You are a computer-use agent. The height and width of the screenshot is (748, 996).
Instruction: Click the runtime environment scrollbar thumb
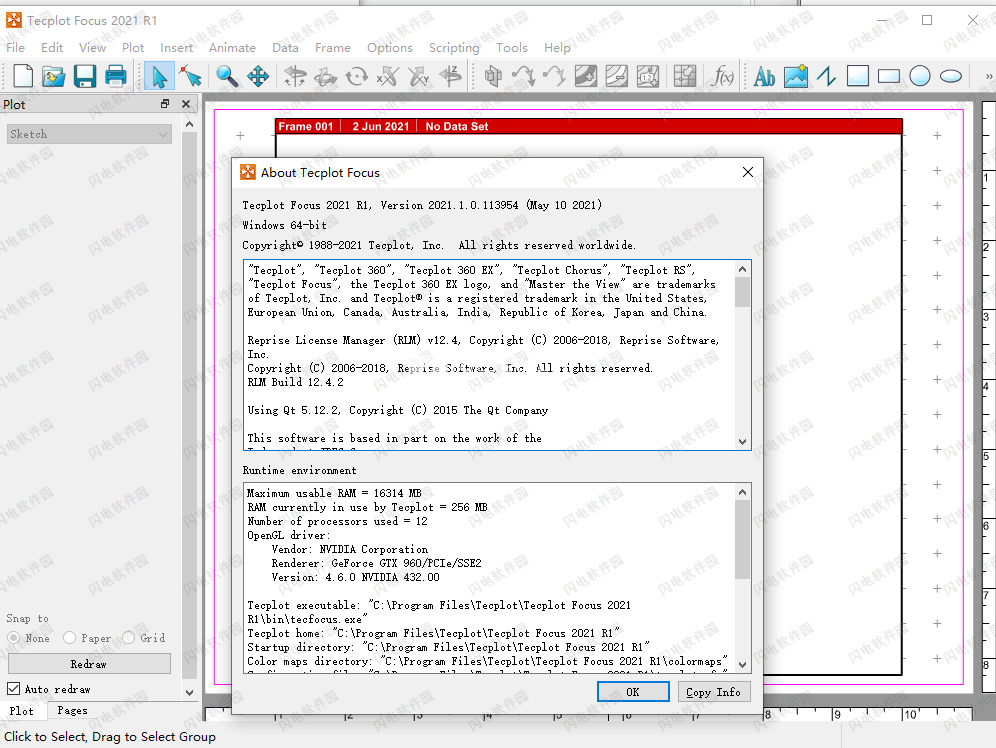[x=742, y=539]
